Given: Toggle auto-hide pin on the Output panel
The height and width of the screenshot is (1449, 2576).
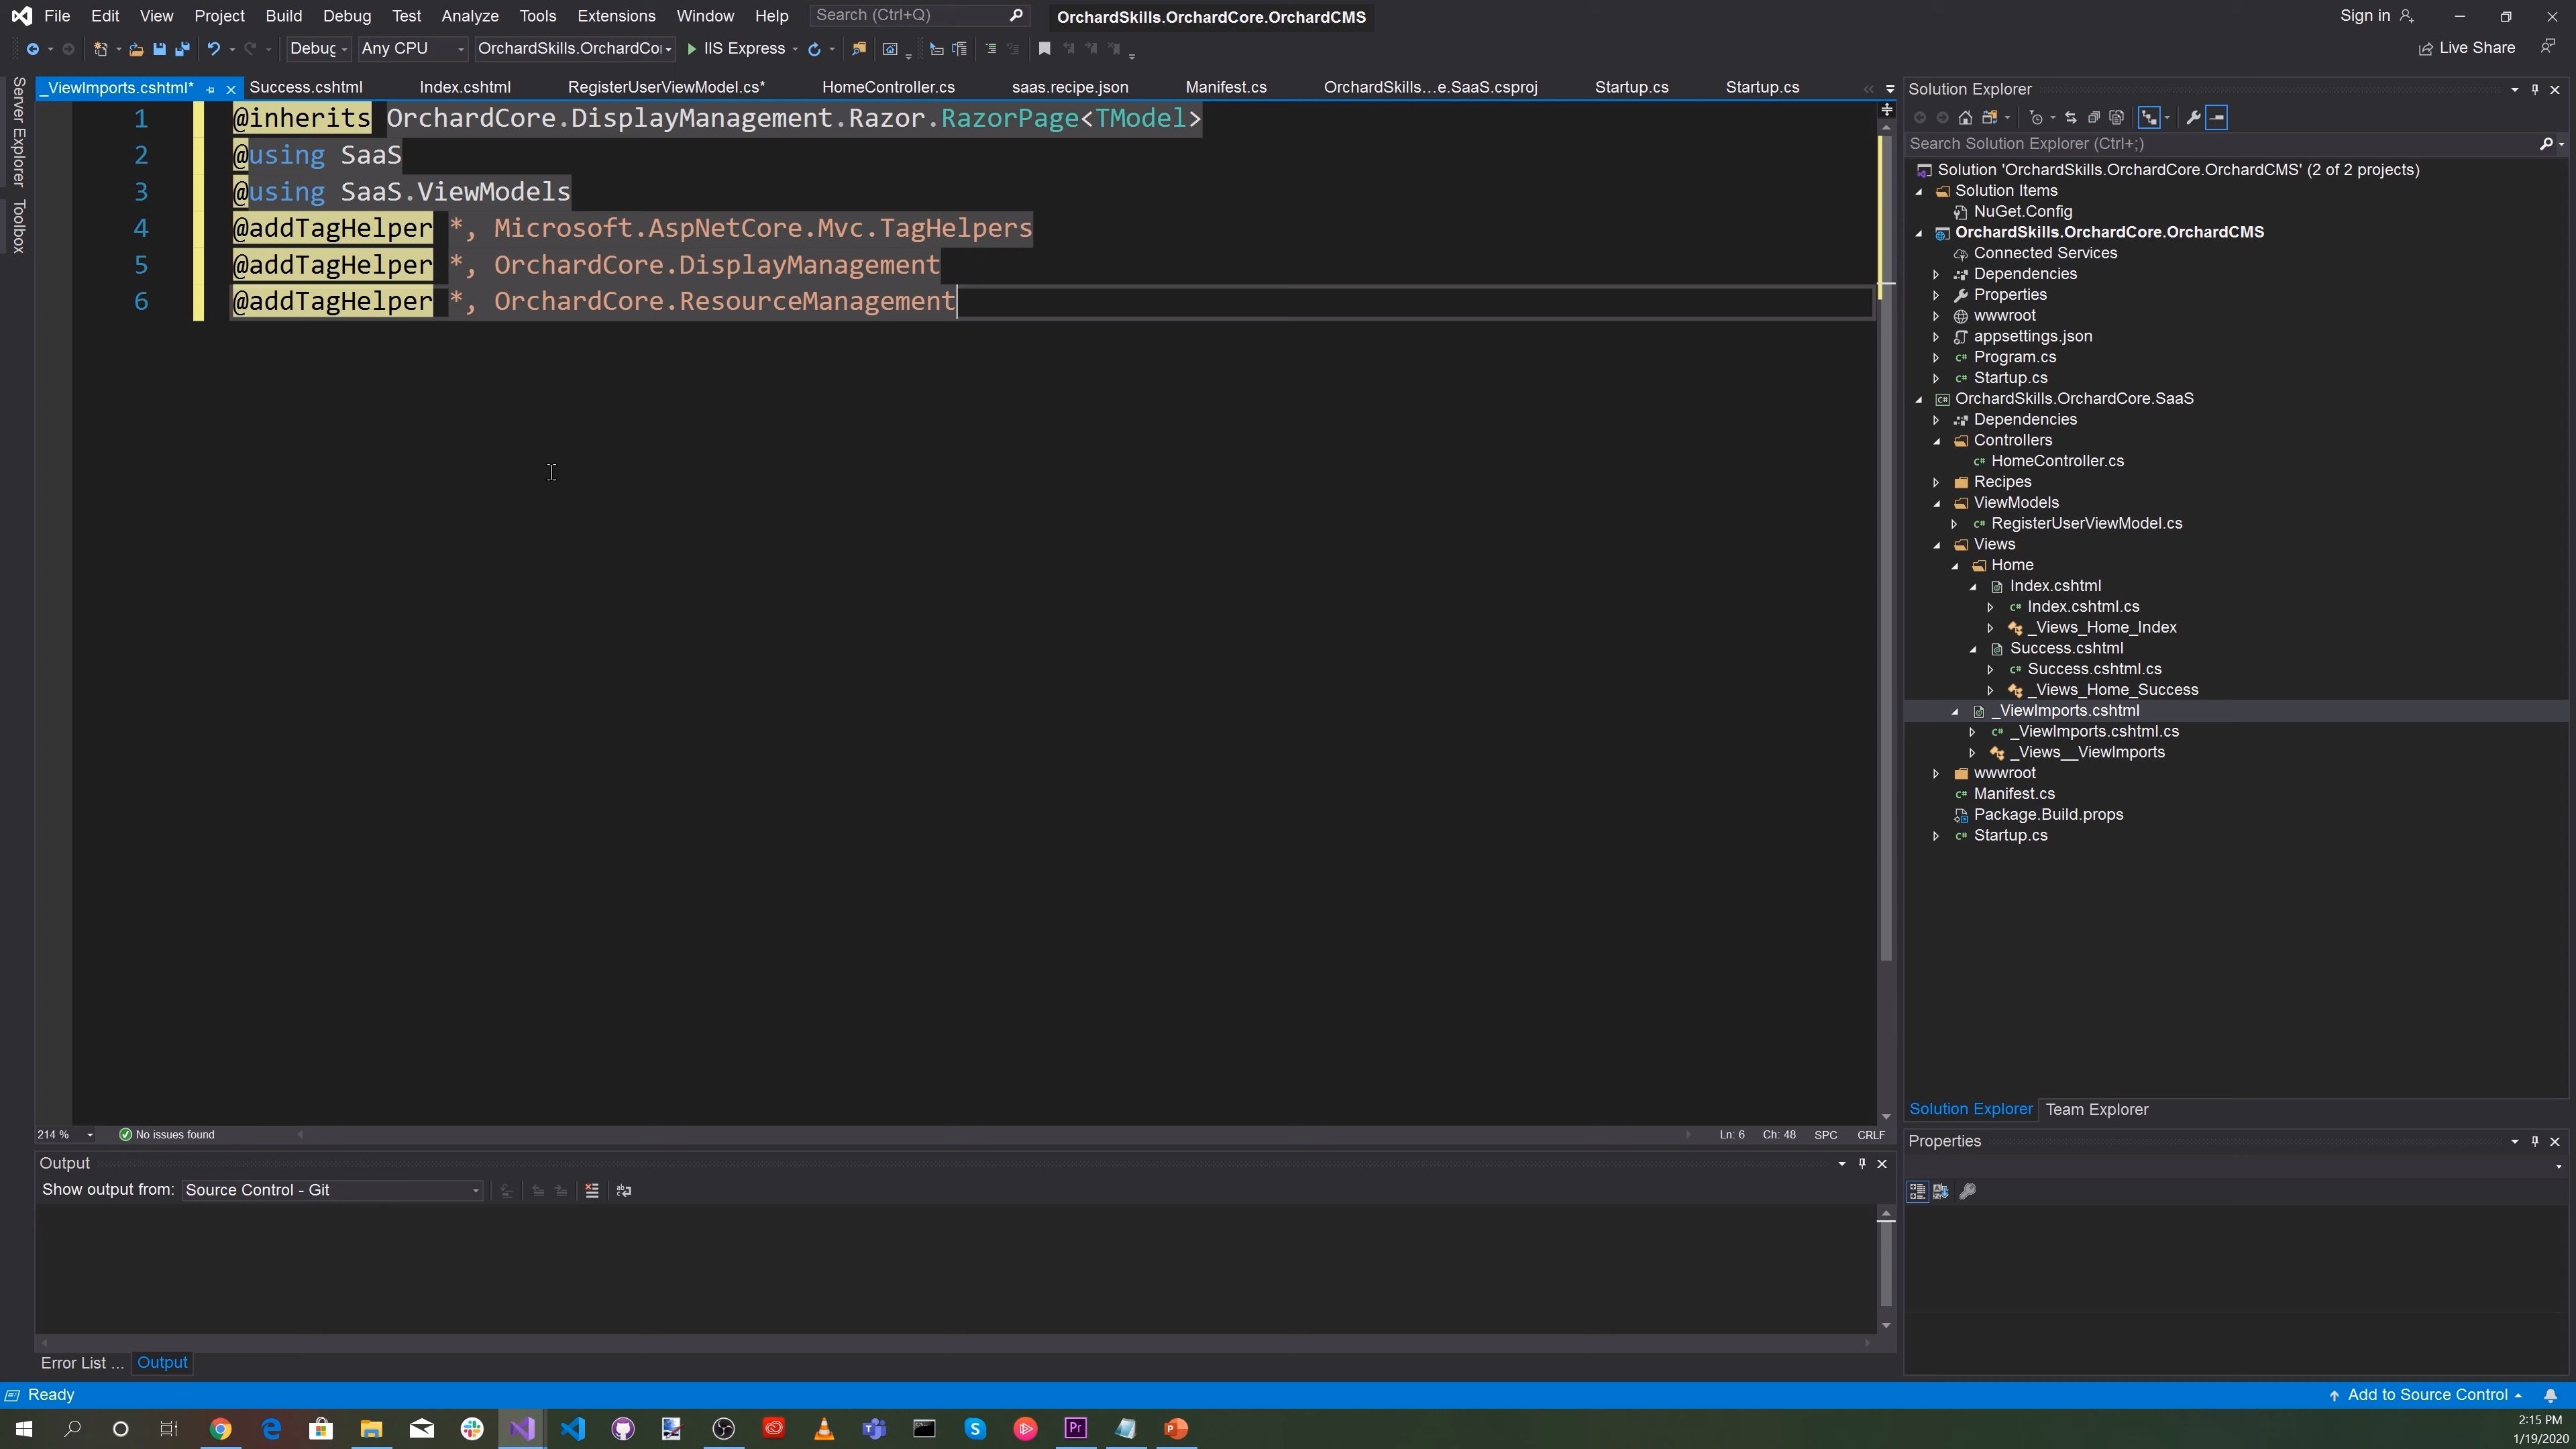Looking at the screenshot, I should pos(1862,1163).
